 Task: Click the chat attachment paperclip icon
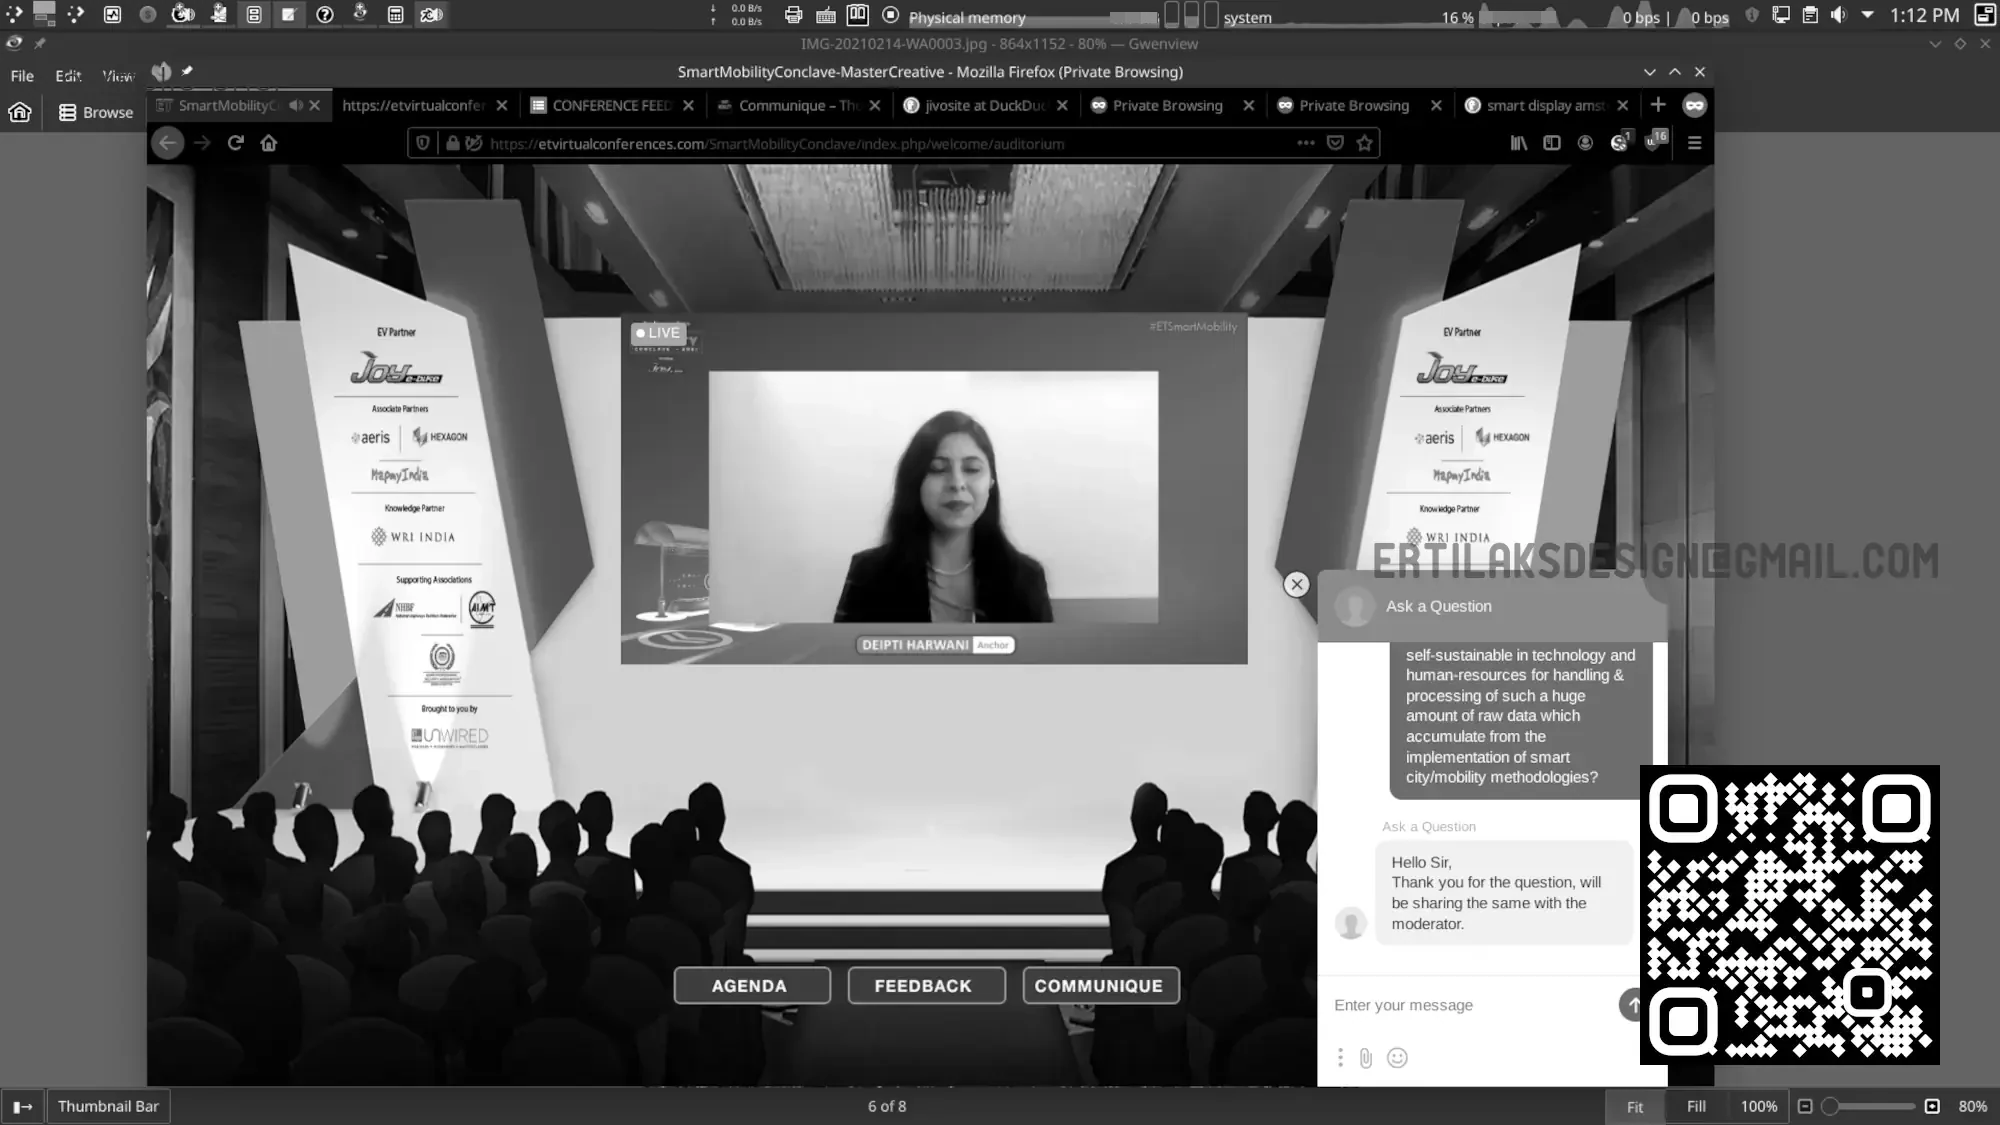click(1366, 1058)
